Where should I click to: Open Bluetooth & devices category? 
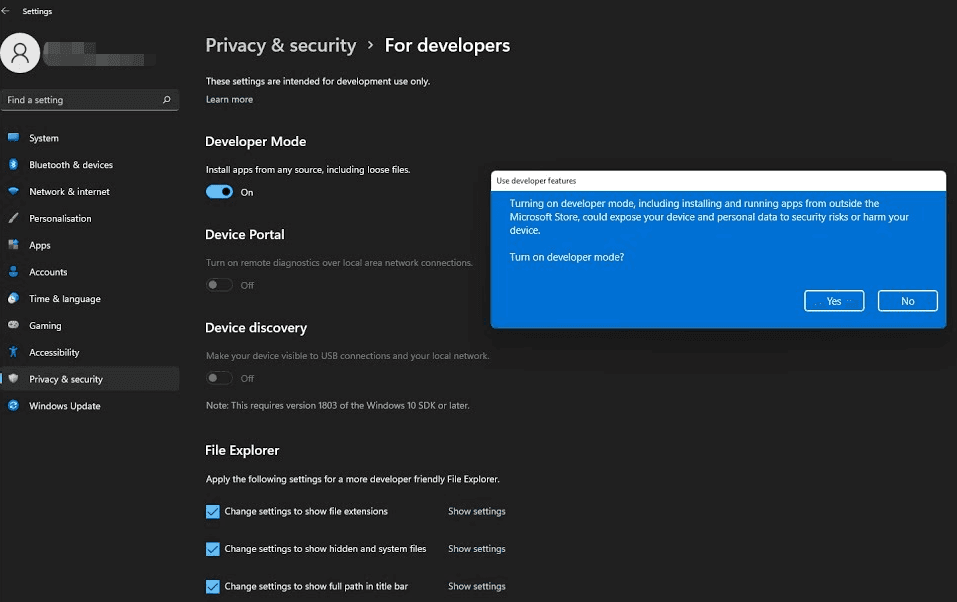[90, 165]
